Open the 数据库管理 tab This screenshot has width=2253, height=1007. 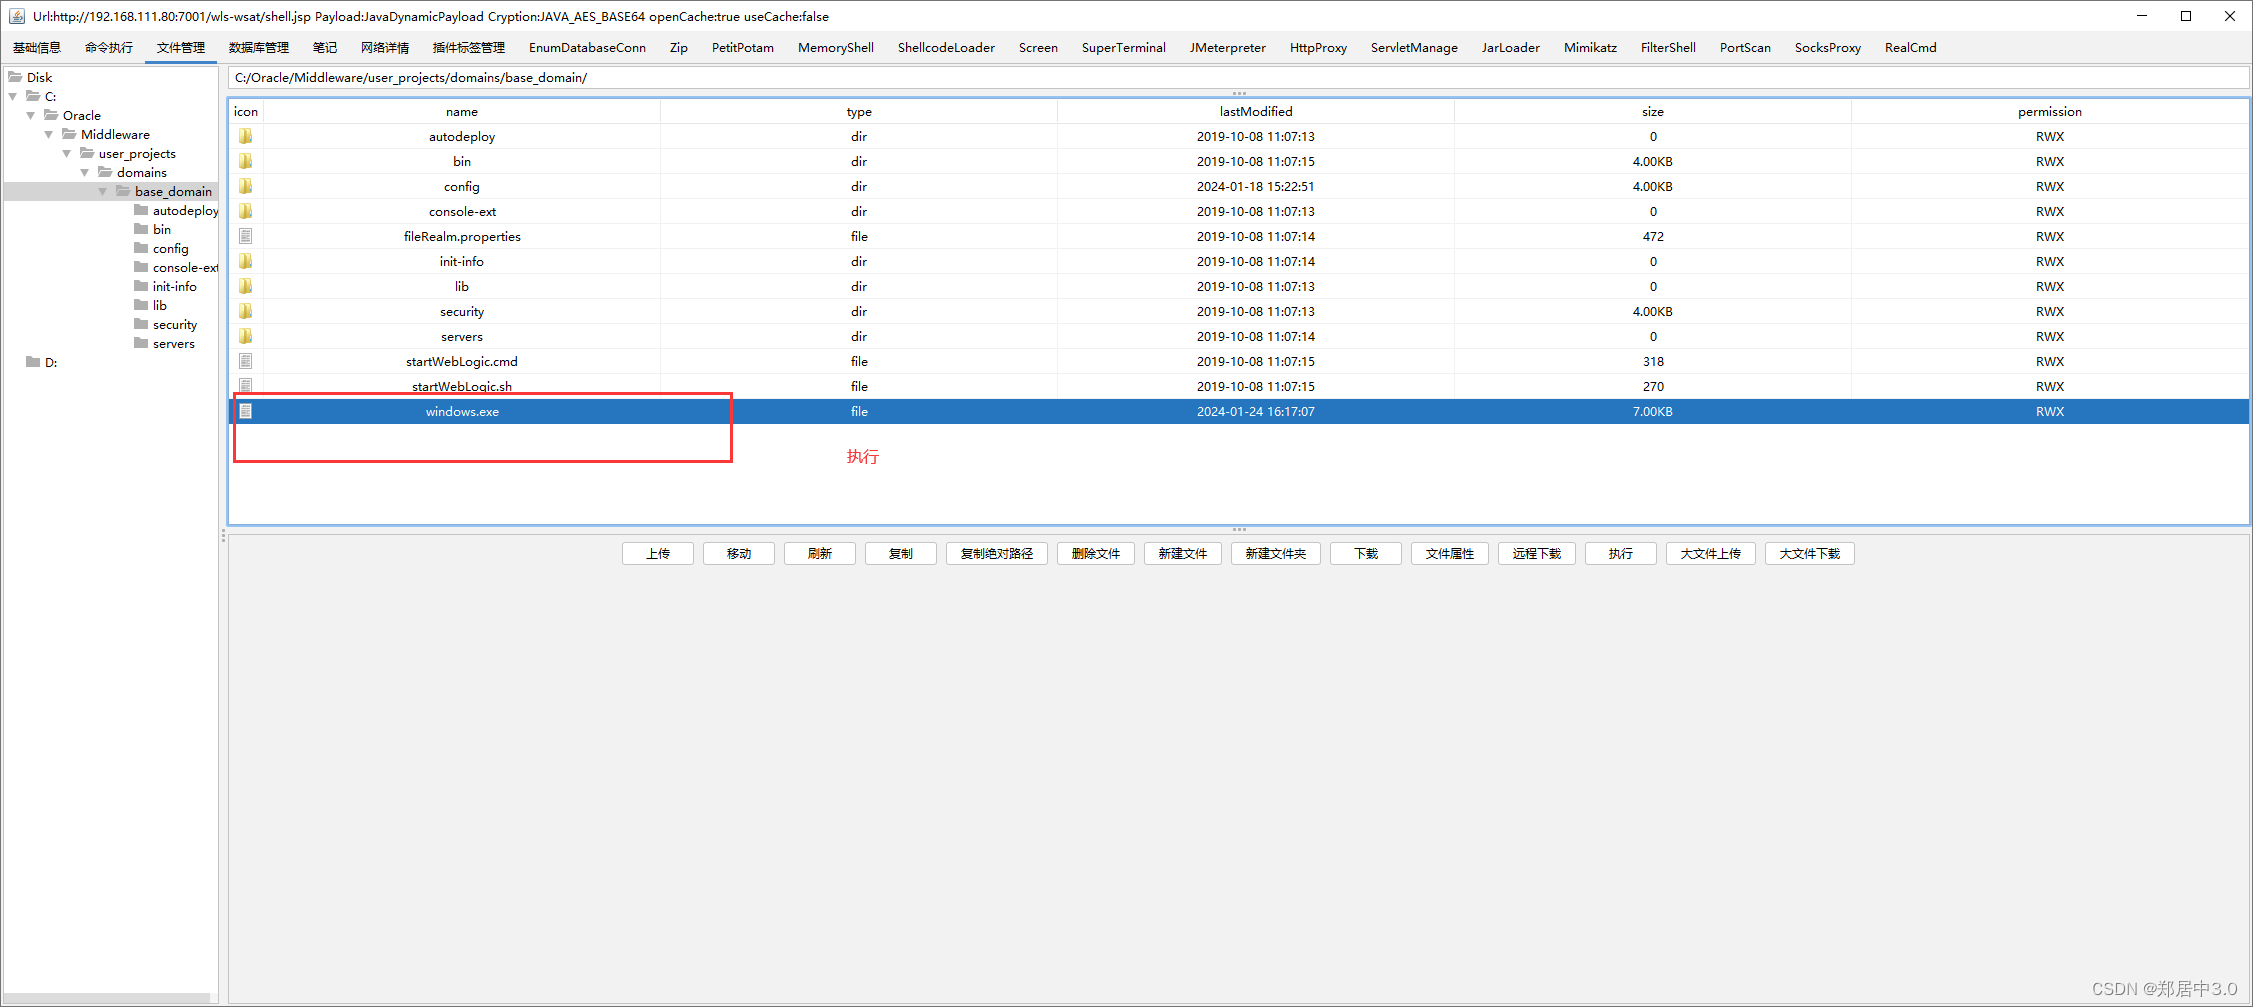pos(259,47)
